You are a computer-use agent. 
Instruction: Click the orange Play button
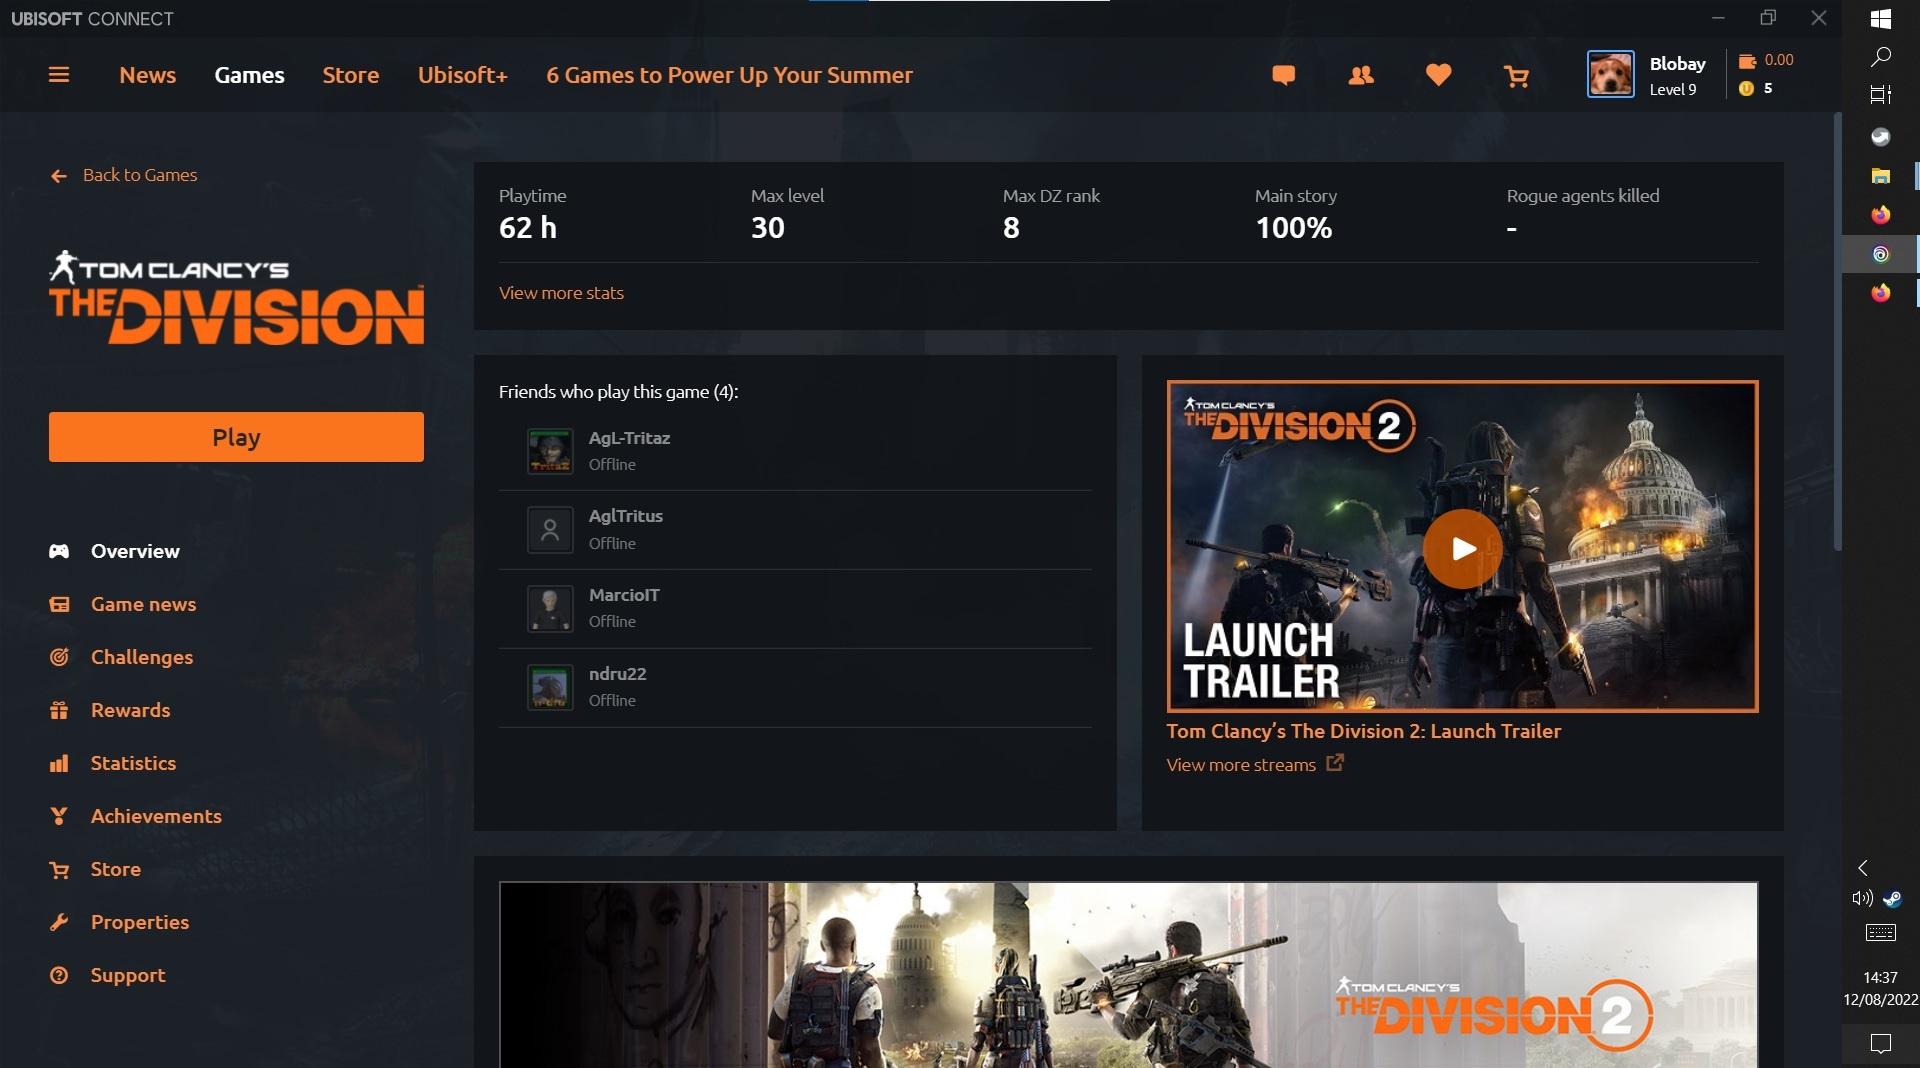pyautogui.click(x=236, y=437)
